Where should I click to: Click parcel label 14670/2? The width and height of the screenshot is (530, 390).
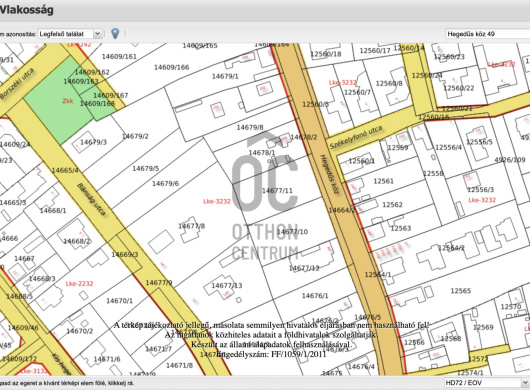click(80, 331)
